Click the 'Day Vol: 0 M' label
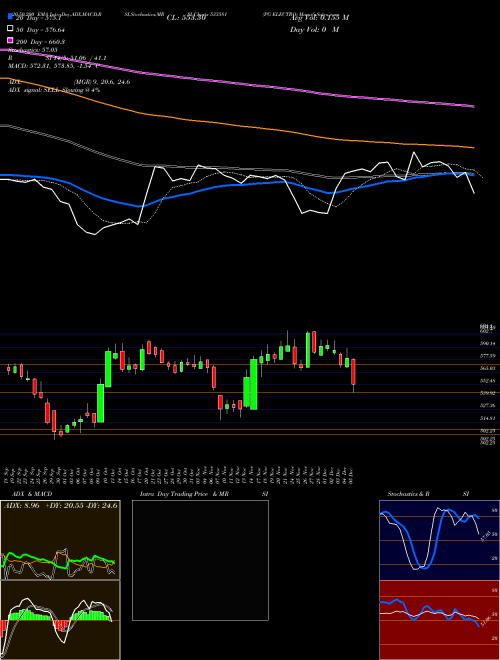Screen dimensions: 500x660 [x=314, y=29]
